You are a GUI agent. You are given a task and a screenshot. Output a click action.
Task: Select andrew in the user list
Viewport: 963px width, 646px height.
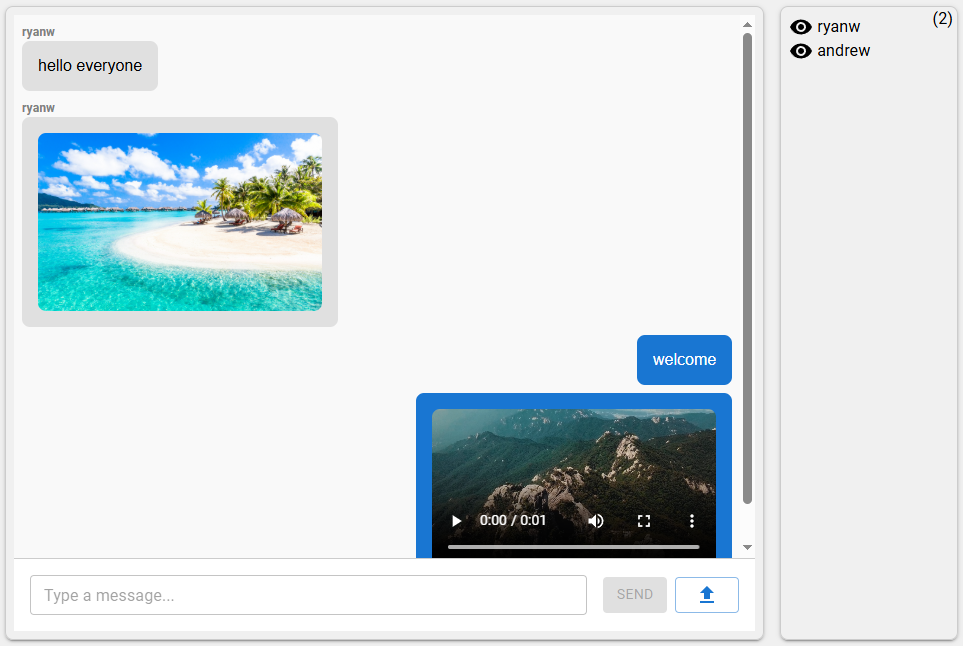[x=843, y=51]
